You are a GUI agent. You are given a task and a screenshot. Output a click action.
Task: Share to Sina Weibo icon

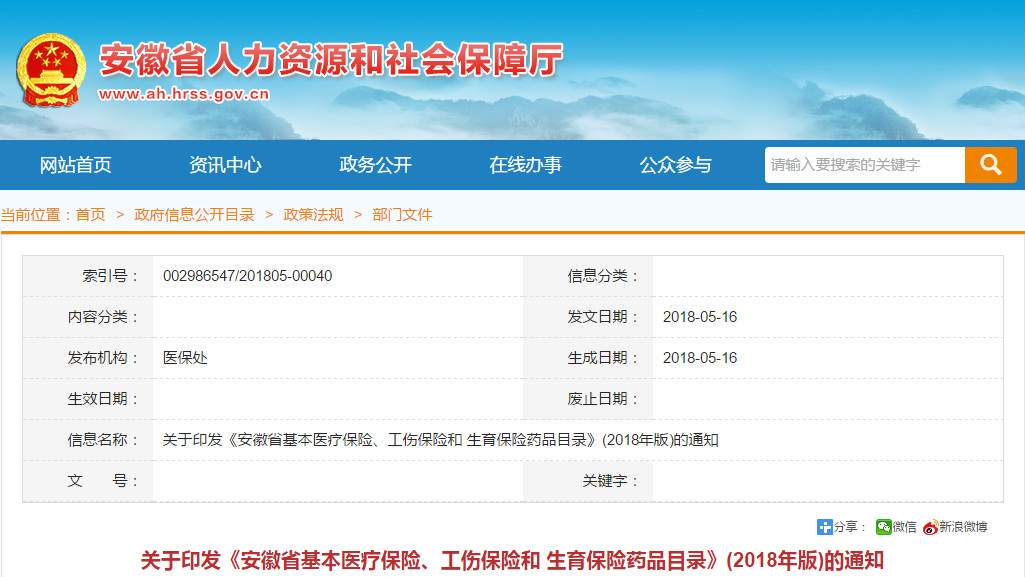point(930,527)
